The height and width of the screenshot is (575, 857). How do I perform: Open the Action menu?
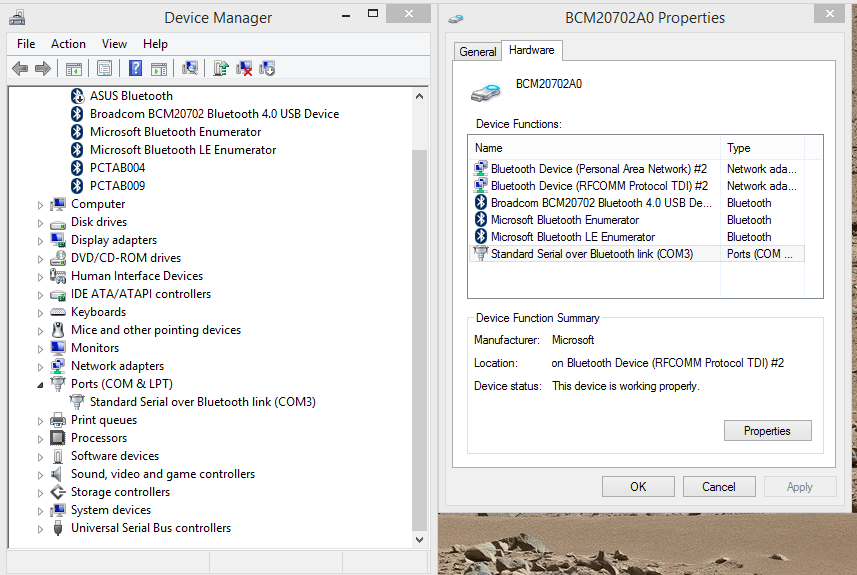[68, 44]
